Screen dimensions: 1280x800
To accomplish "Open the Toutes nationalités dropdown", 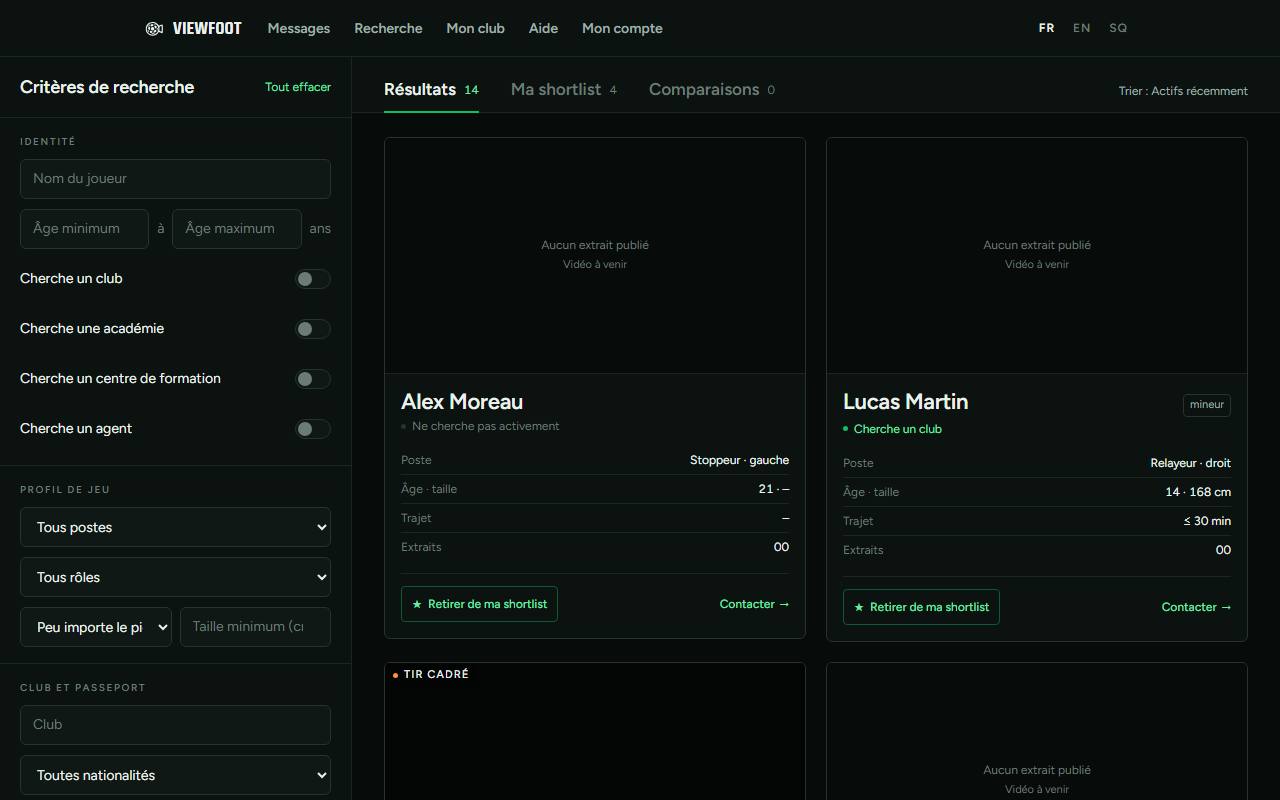I will [175, 775].
